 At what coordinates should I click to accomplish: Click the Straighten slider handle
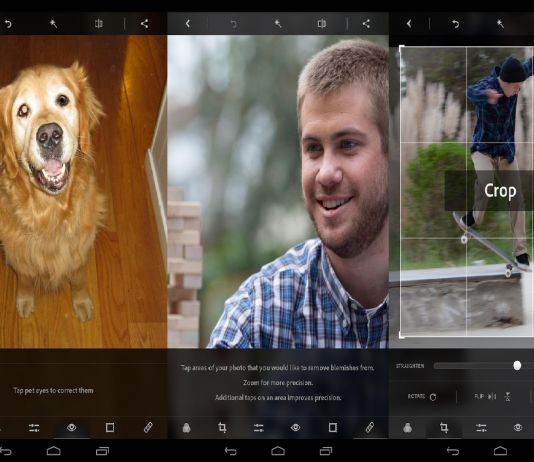tap(517, 366)
